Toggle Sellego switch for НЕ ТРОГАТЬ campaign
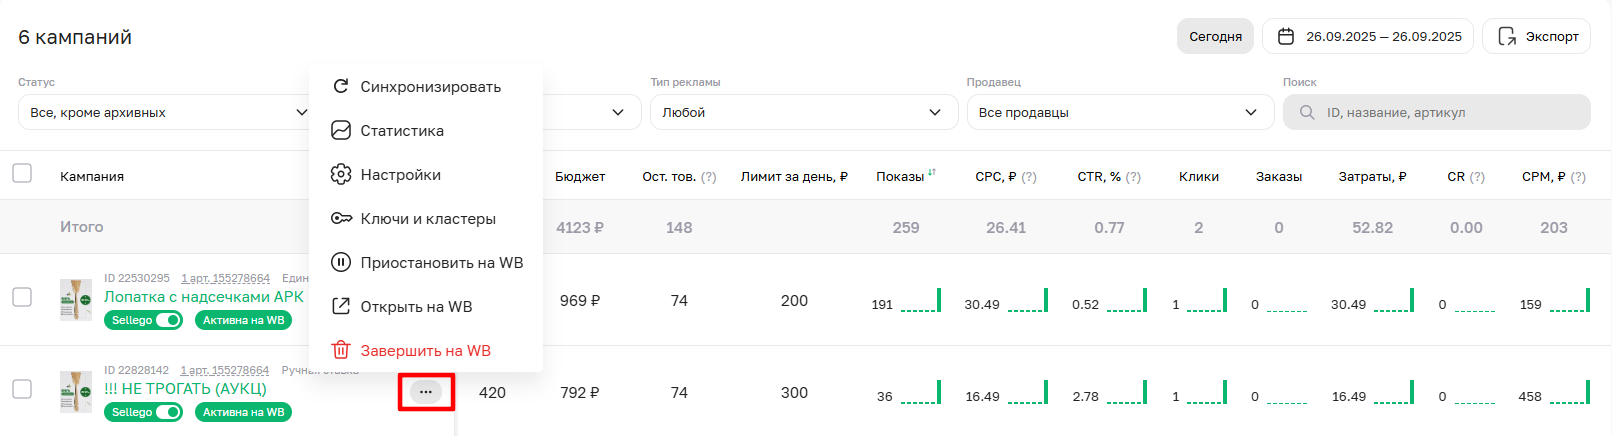This screenshot has width=1612, height=436. (x=168, y=412)
